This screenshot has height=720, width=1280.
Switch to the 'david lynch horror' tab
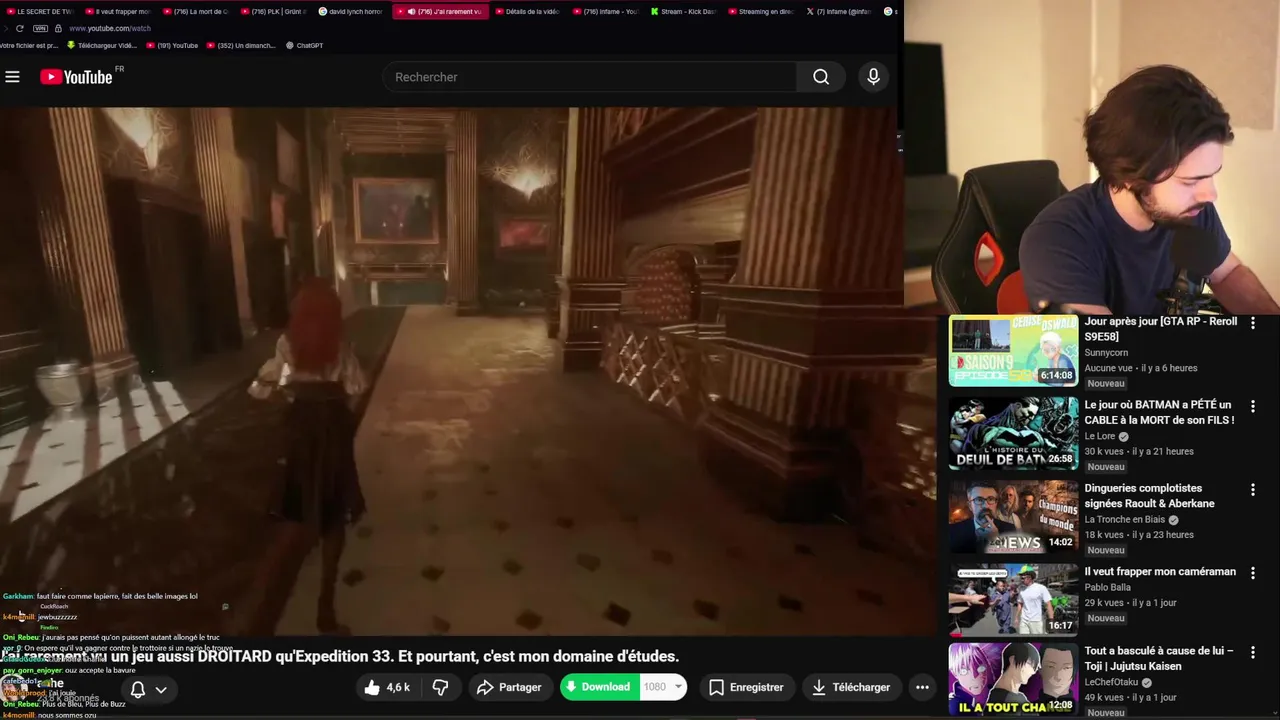click(351, 12)
